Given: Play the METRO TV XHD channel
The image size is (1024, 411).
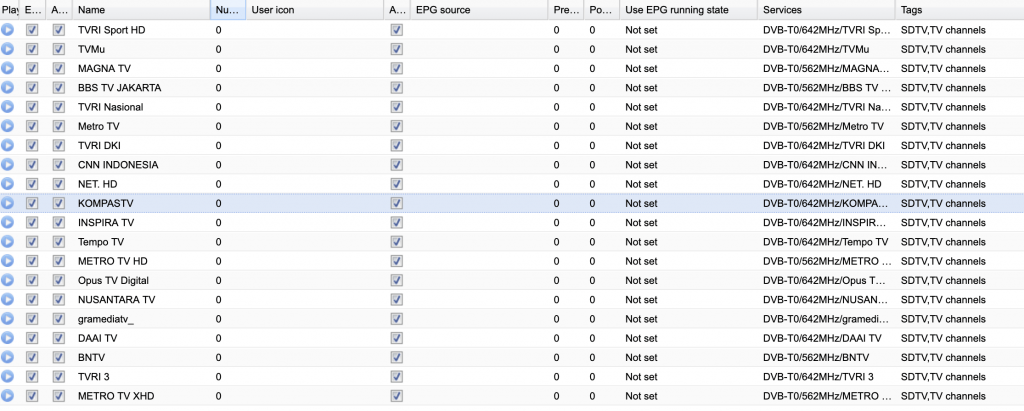Looking at the screenshot, I should [8, 396].
